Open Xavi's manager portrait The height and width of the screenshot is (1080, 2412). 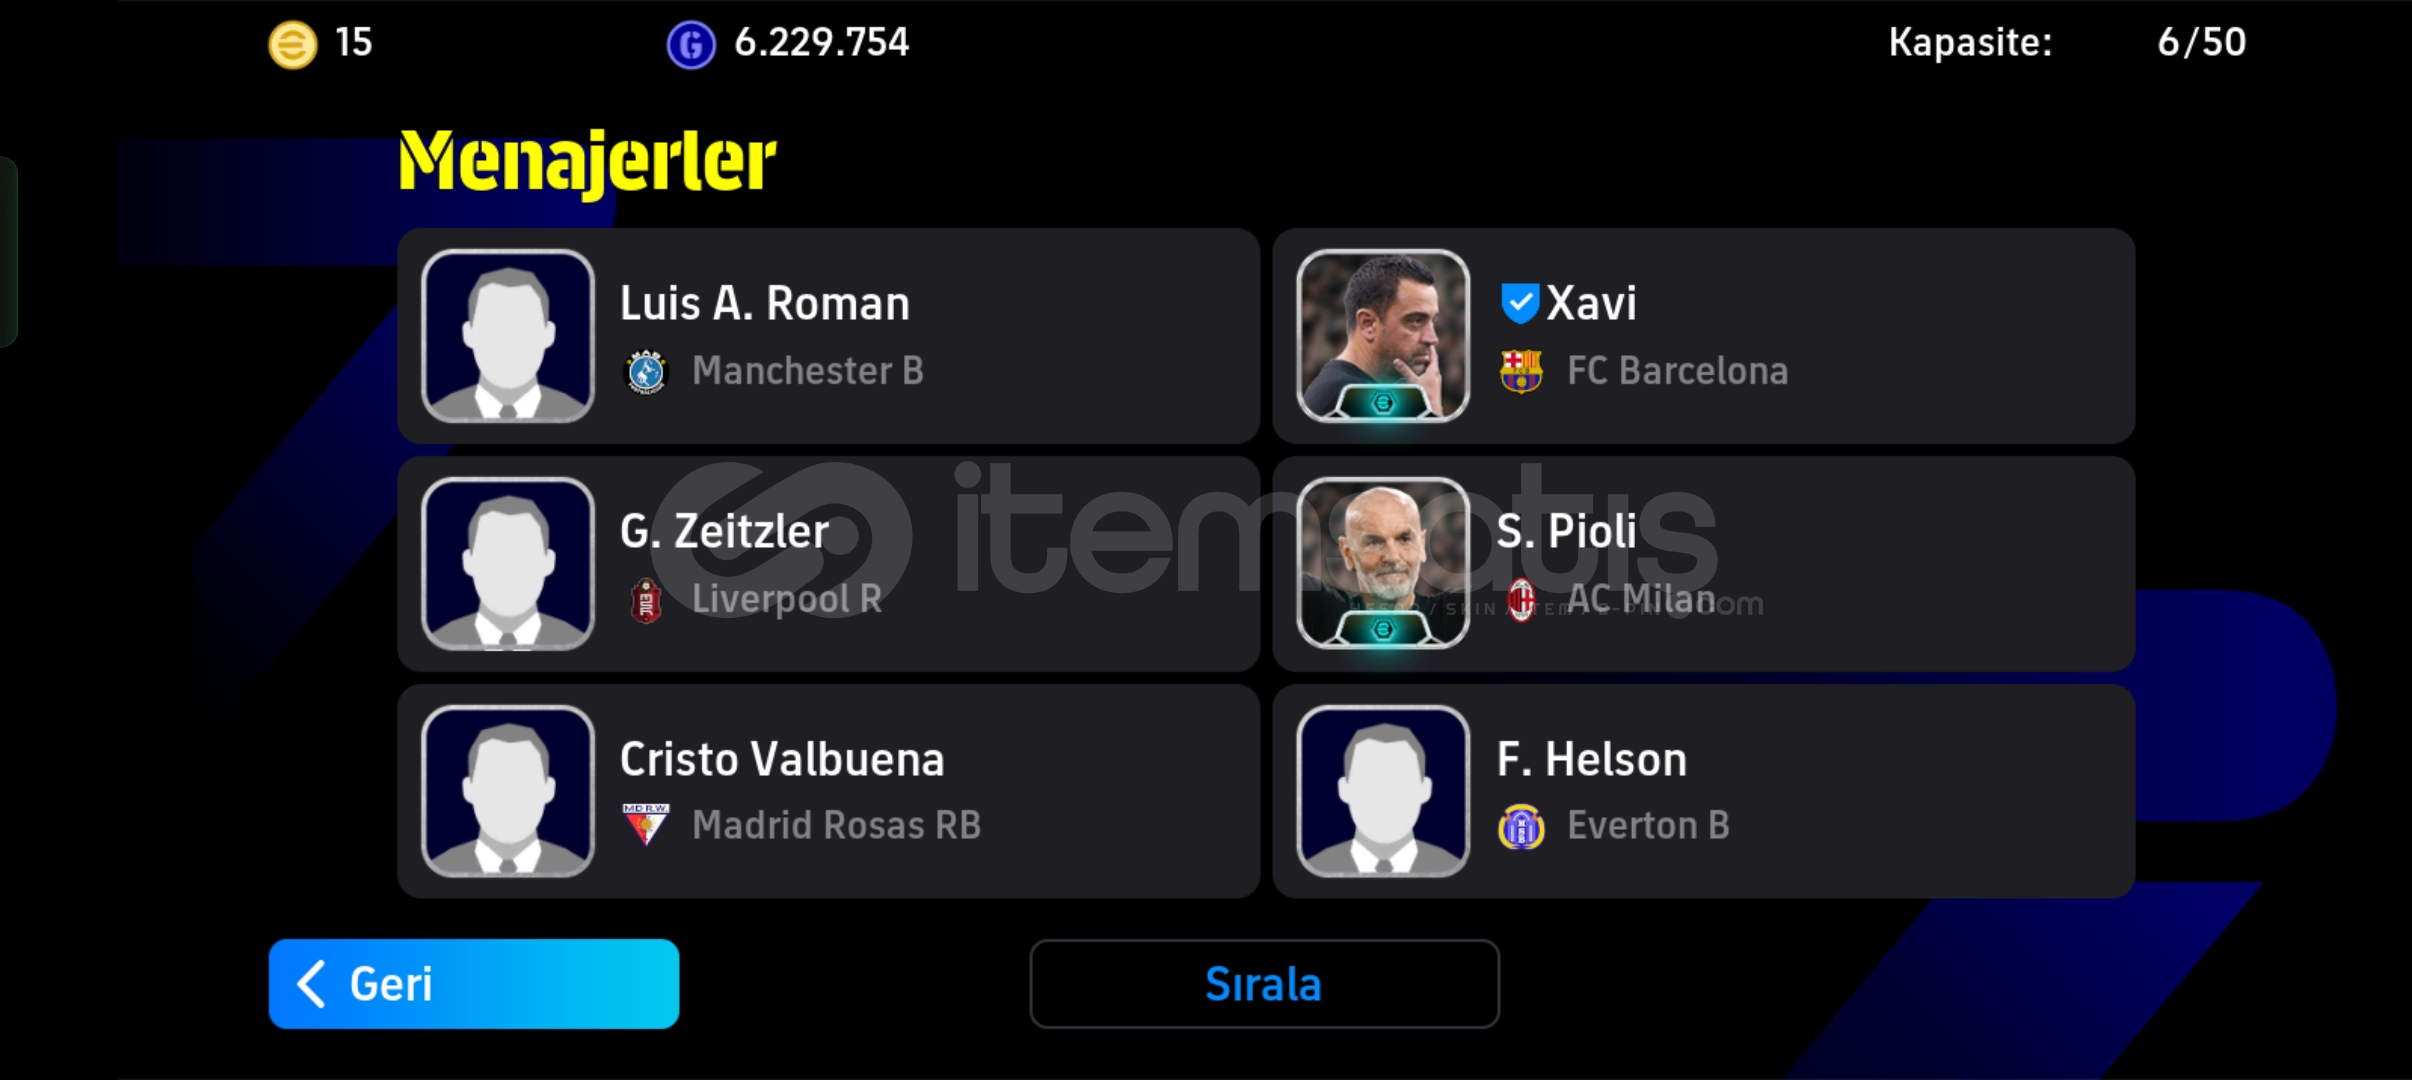tap(1383, 336)
